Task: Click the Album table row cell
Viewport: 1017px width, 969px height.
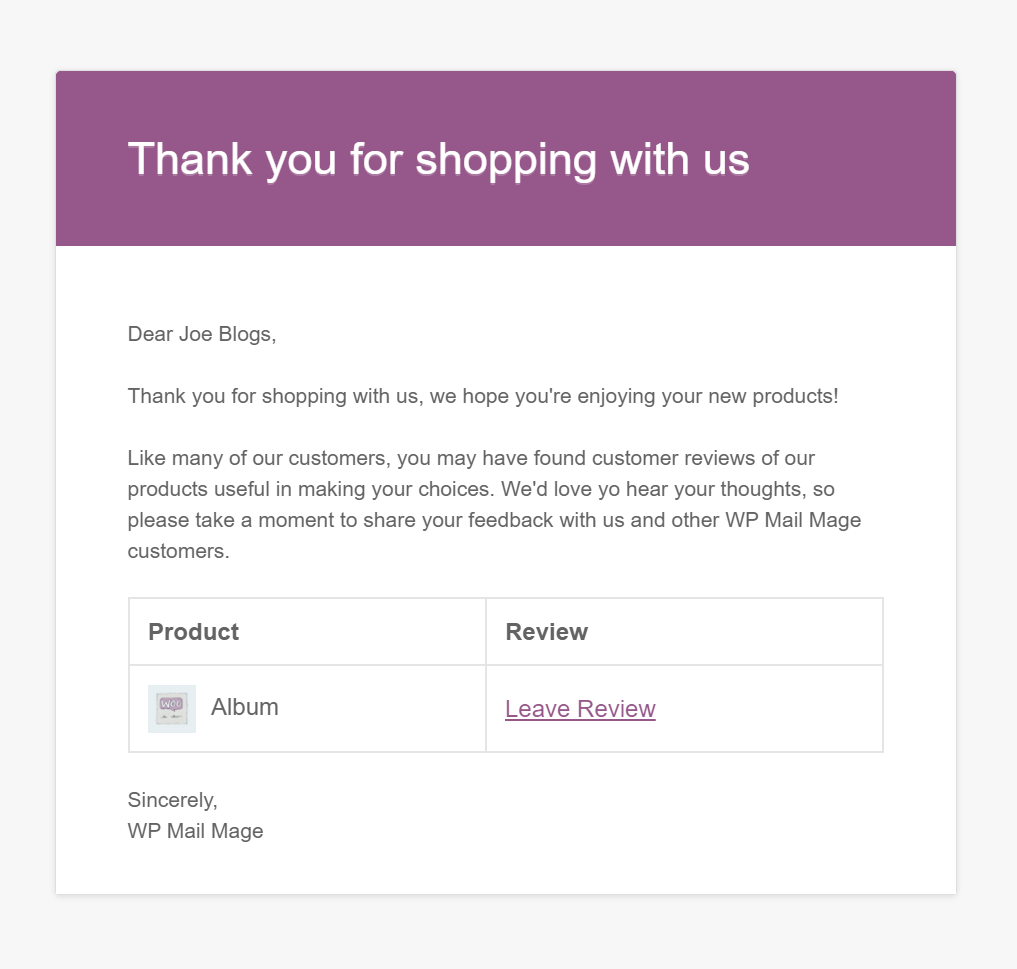Action: 307,709
